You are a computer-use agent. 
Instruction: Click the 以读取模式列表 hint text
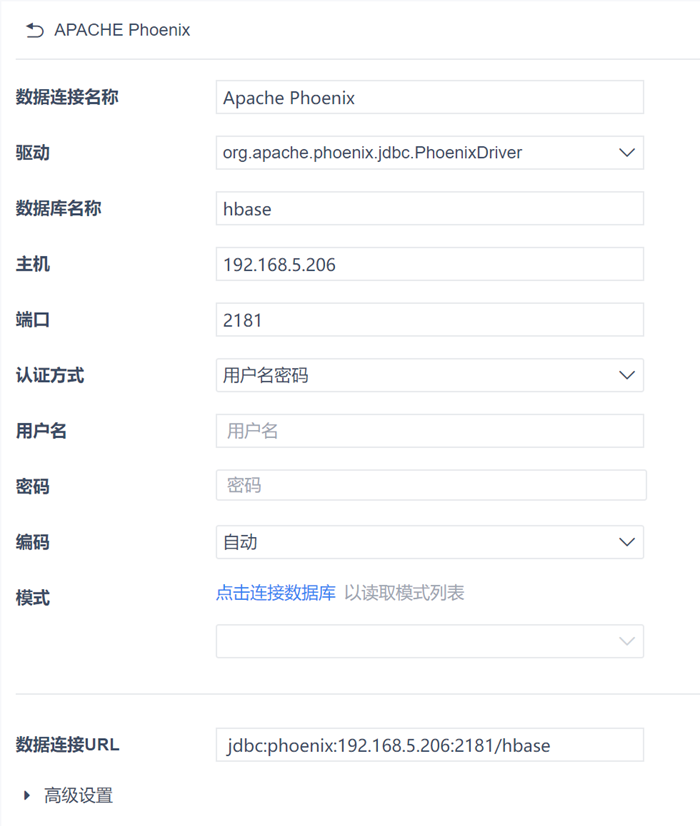coord(404,593)
